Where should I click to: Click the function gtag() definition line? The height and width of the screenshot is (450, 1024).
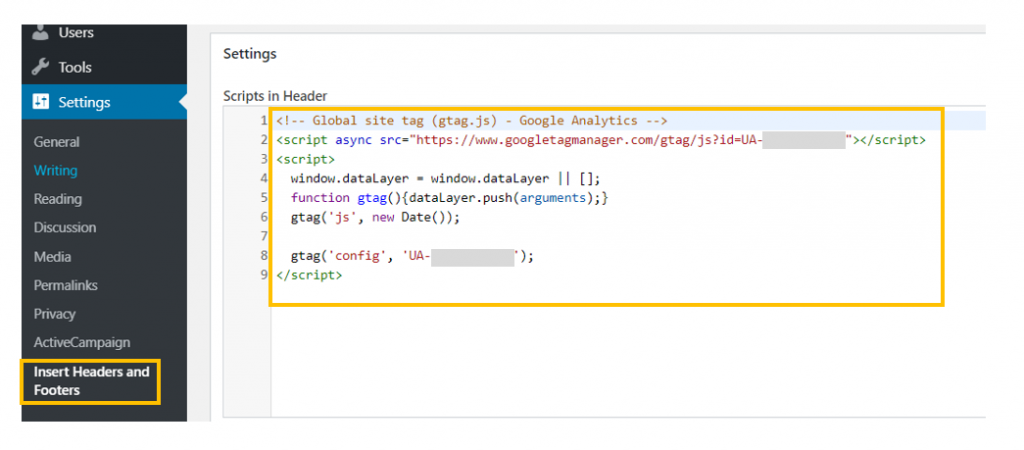click(449, 198)
